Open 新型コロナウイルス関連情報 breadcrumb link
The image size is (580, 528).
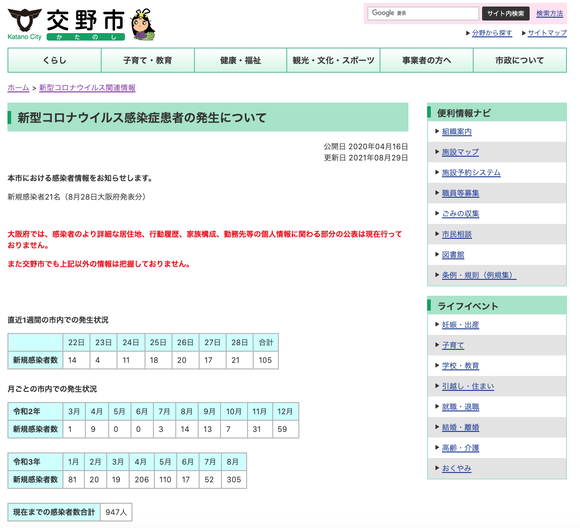coord(87,88)
